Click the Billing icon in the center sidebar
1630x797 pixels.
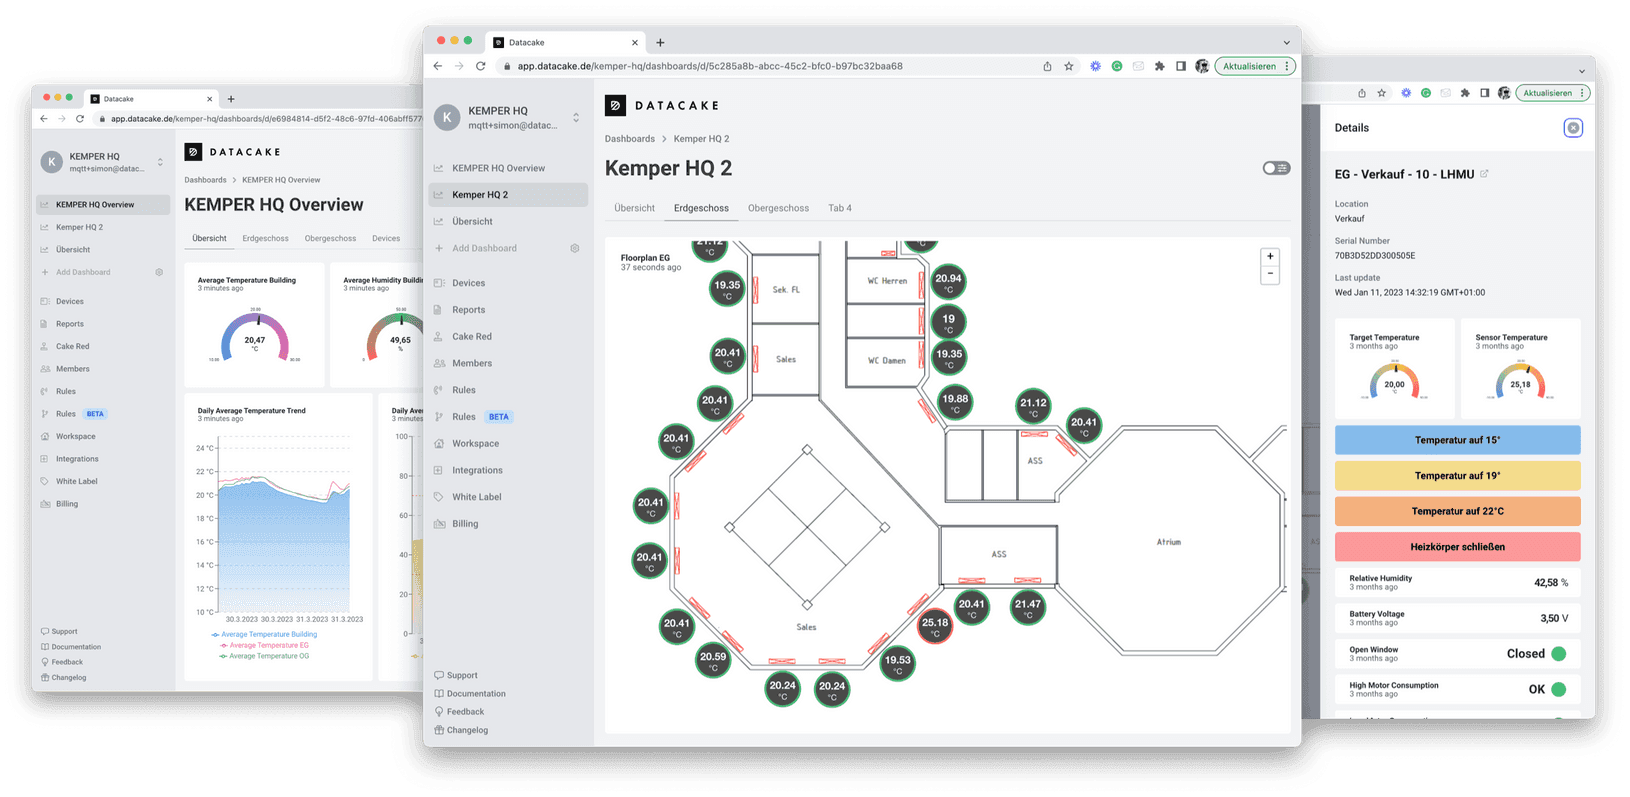point(438,524)
